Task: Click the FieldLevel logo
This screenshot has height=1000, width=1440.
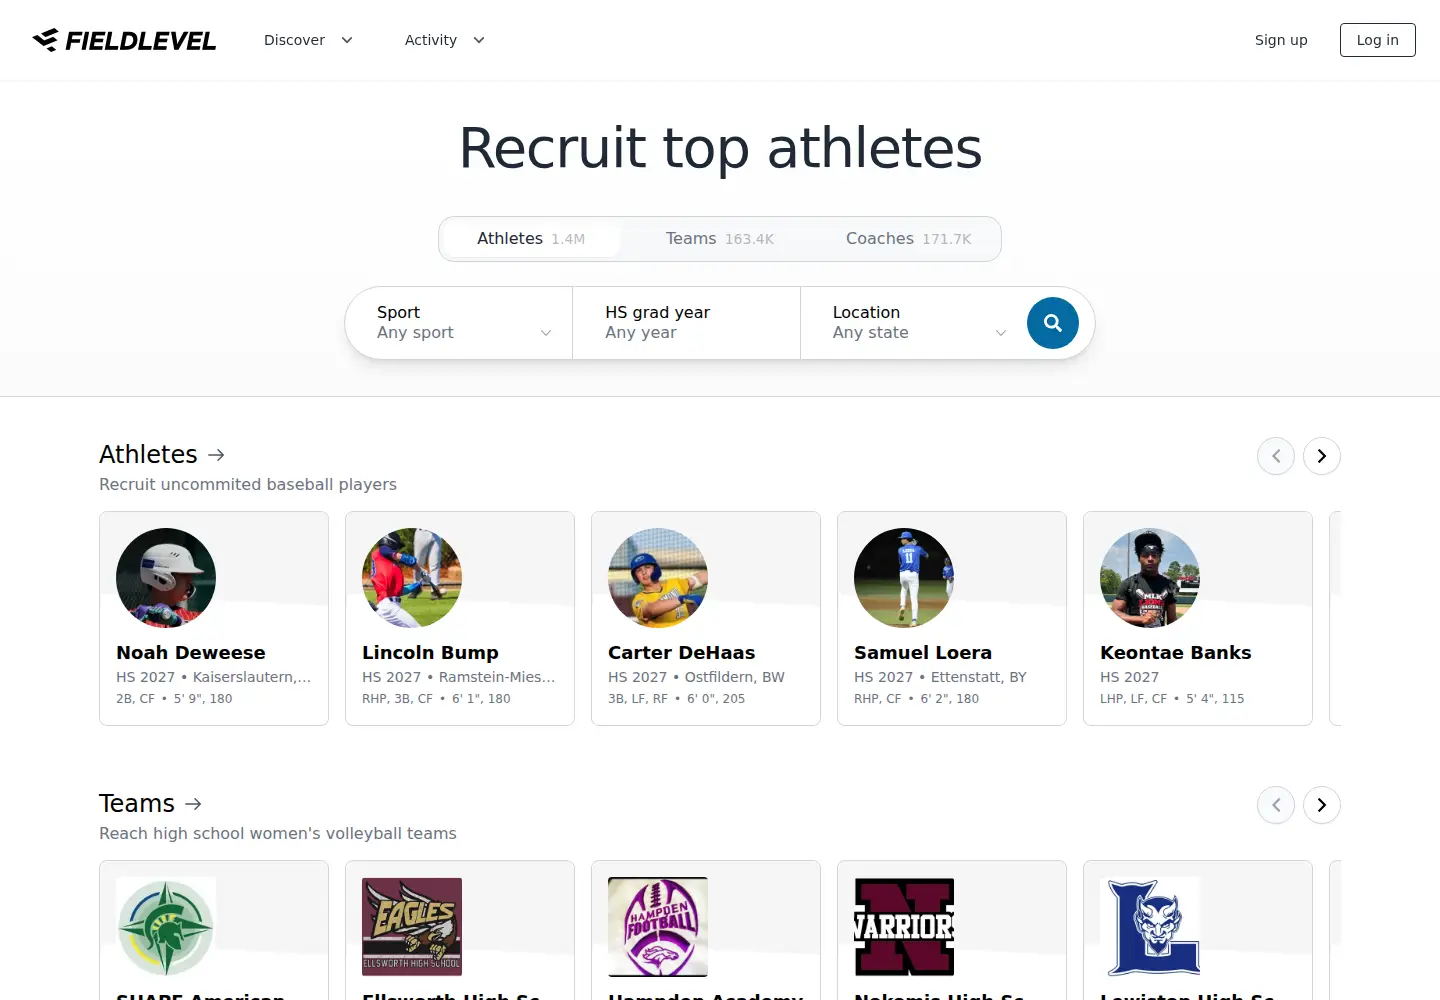Action: pos(124,40)
